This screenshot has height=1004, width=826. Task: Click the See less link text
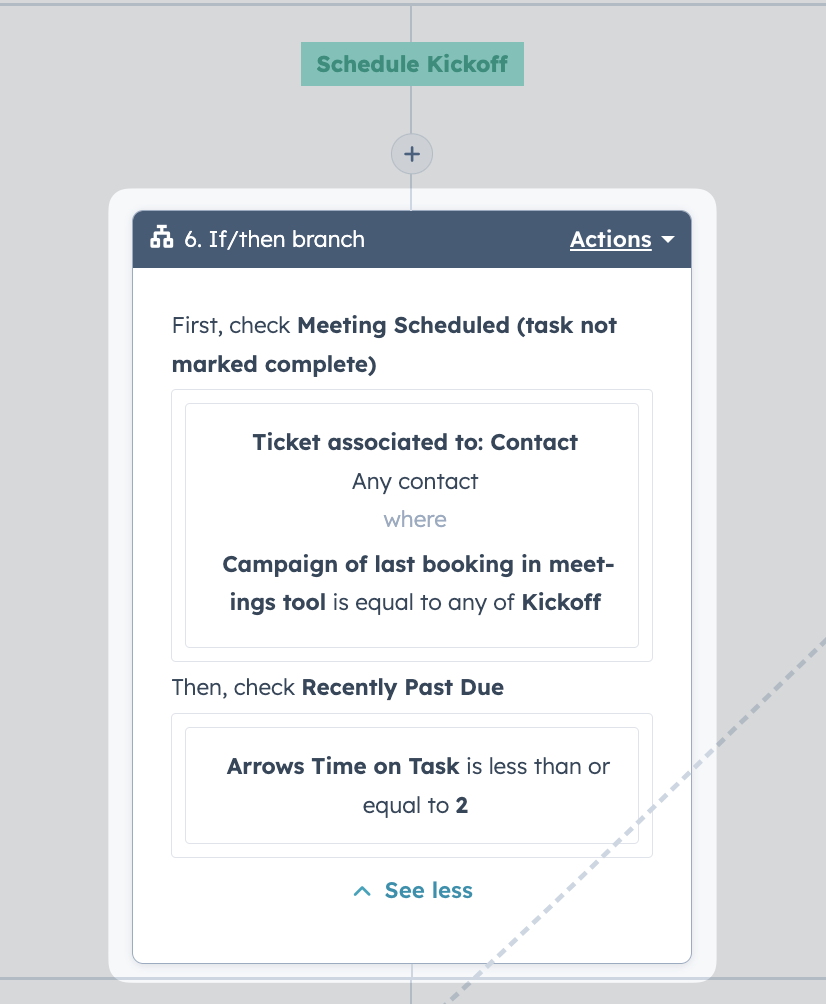coord(428,891)
